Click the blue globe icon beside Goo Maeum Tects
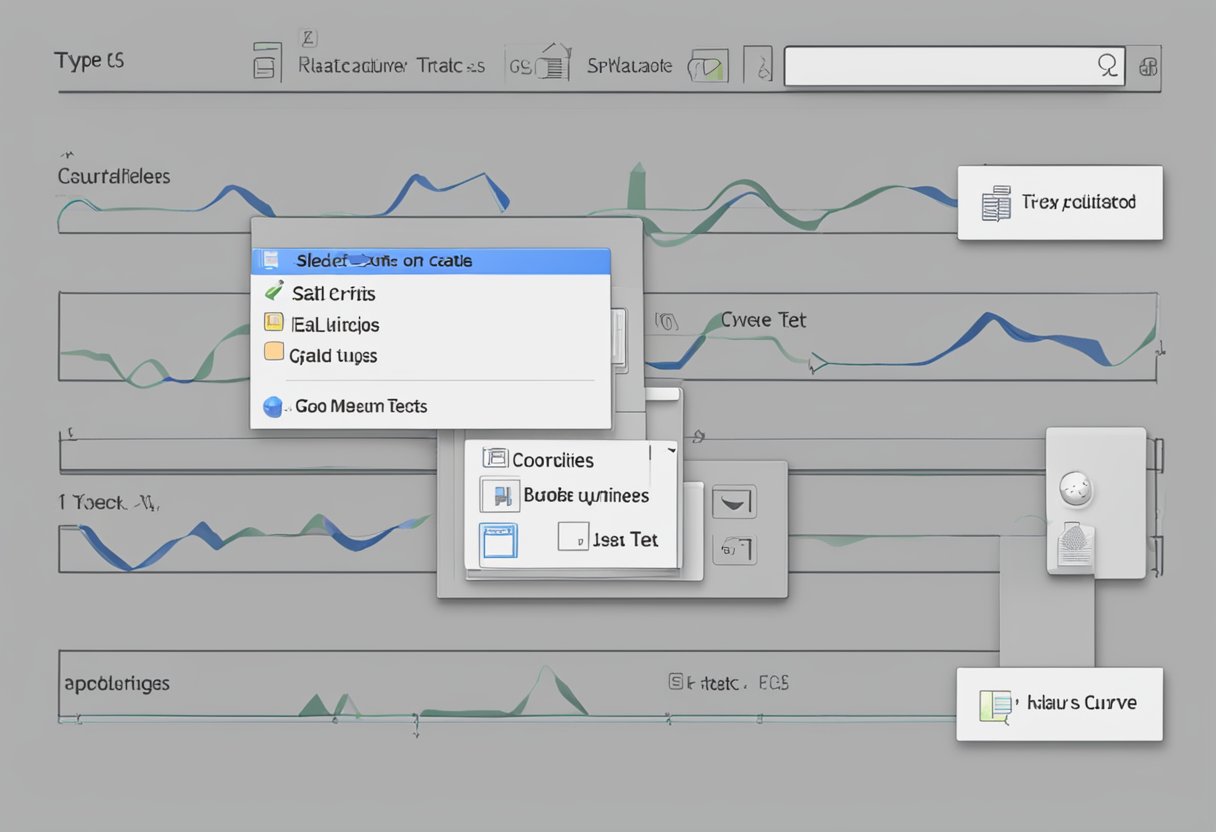This screenshot has width=1216, height=832. point(273,407)
